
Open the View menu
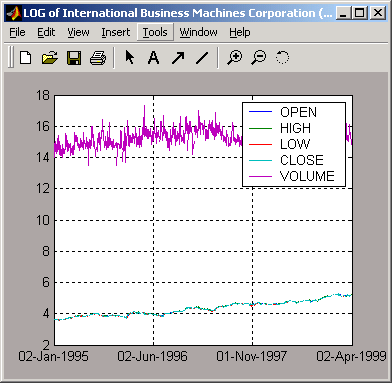(x=78, y=32)
